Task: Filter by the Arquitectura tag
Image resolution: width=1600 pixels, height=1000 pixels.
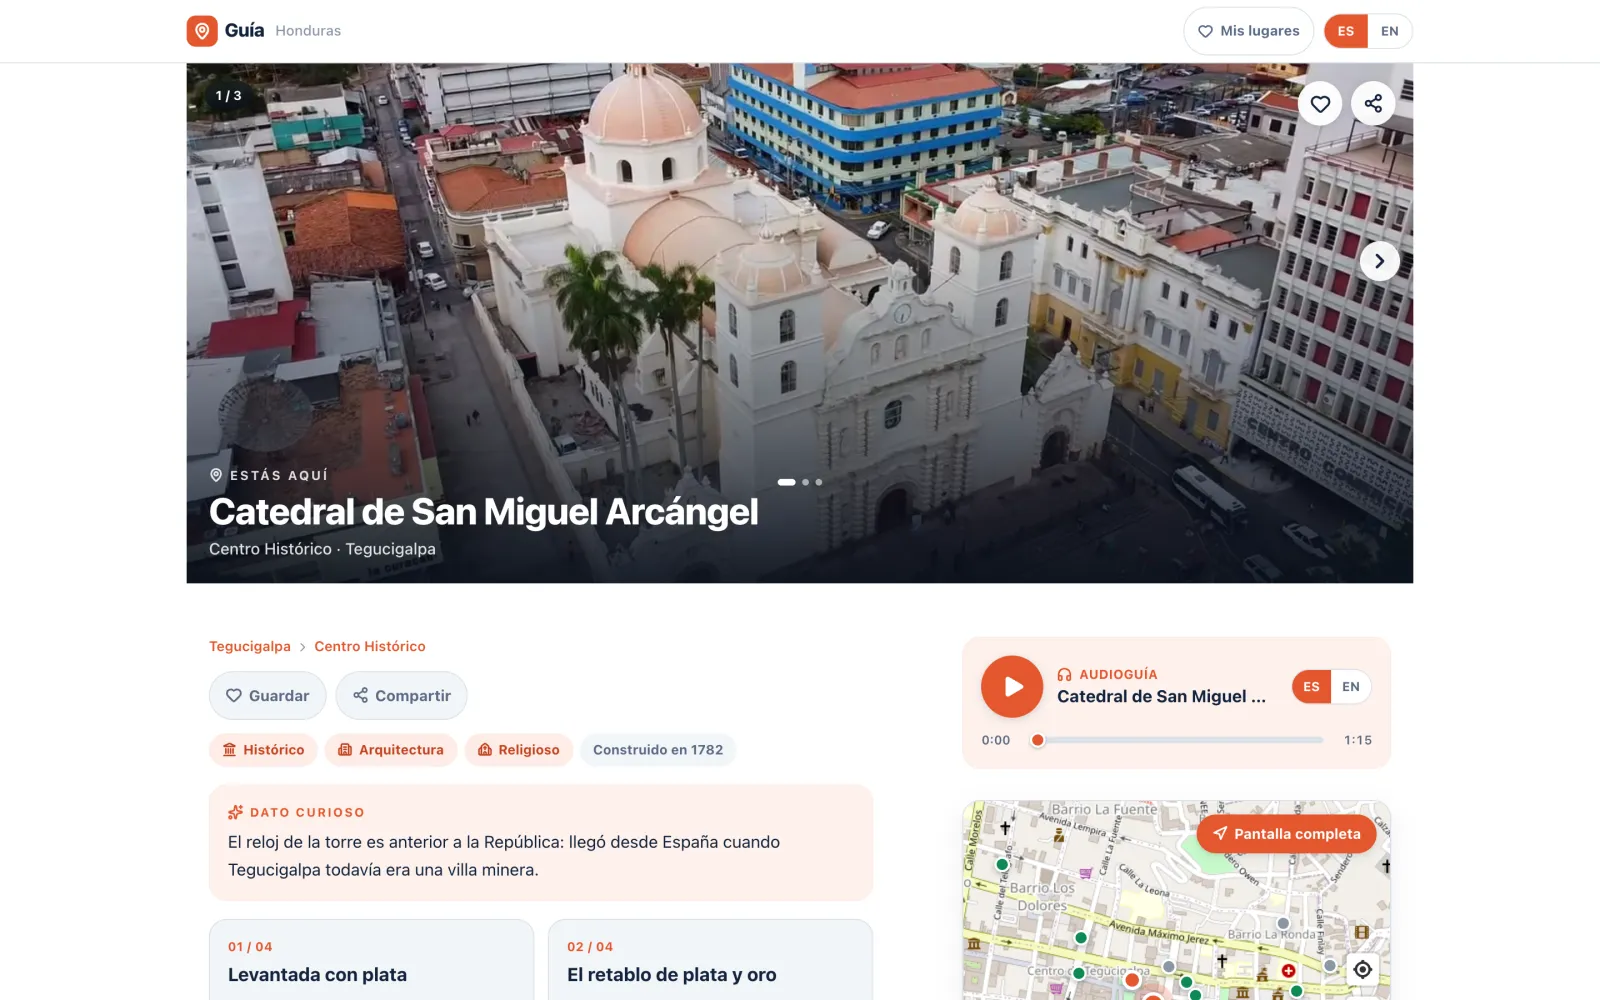Action: [x=390, y=750]
